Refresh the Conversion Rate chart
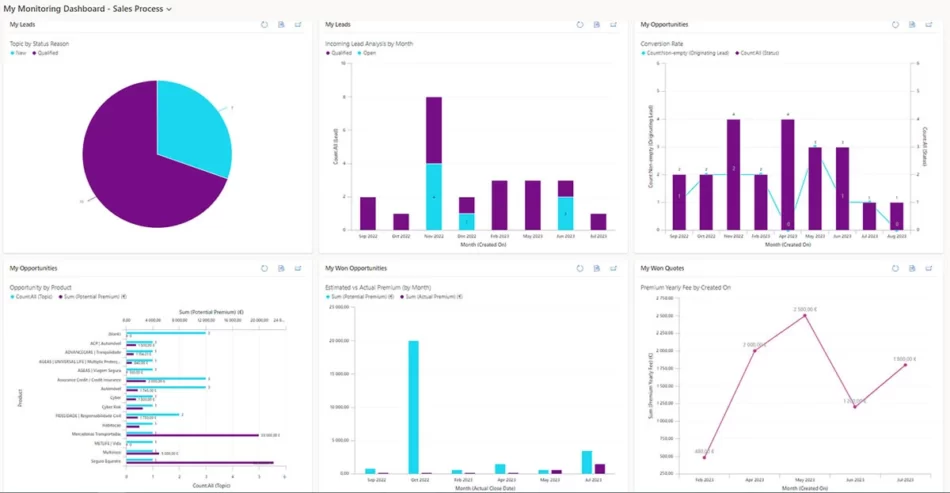 895,24
